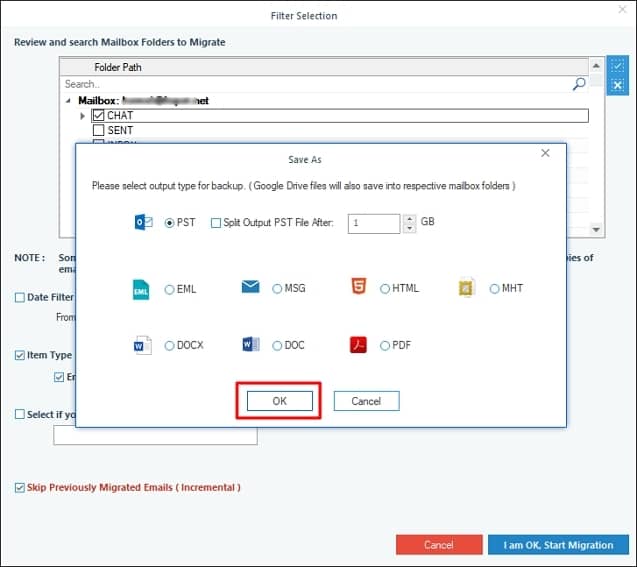This screenshot has width=637, height=567.
Task: Click the DOC Word icon
Action: pos(251,344)
